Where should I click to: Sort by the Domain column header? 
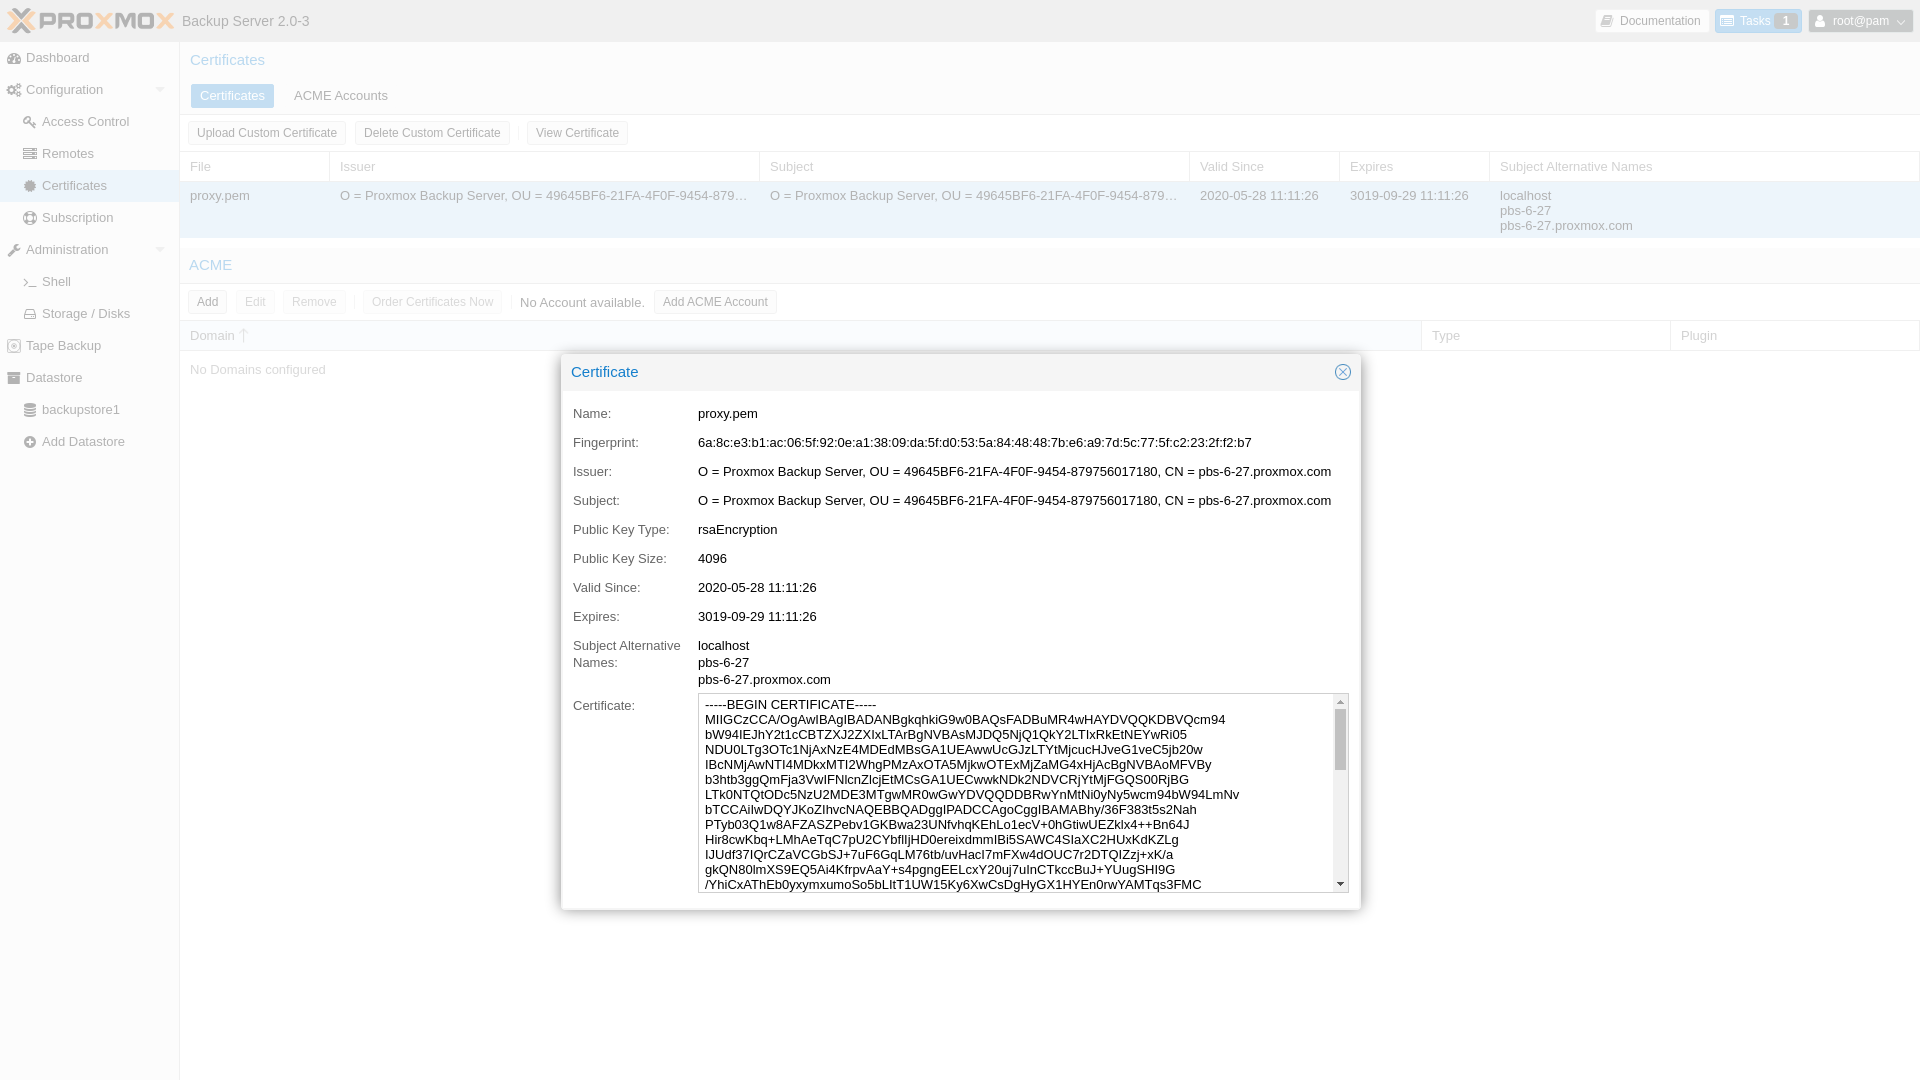pyautogui.click(x=212, y=336)
